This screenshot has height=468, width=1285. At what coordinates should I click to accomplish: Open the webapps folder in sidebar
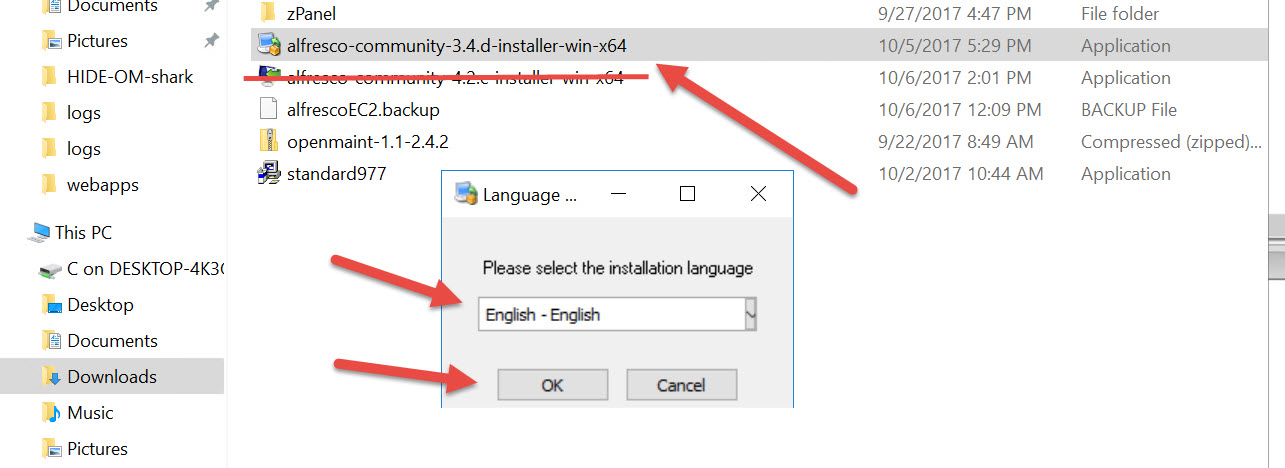coord(102,185)
